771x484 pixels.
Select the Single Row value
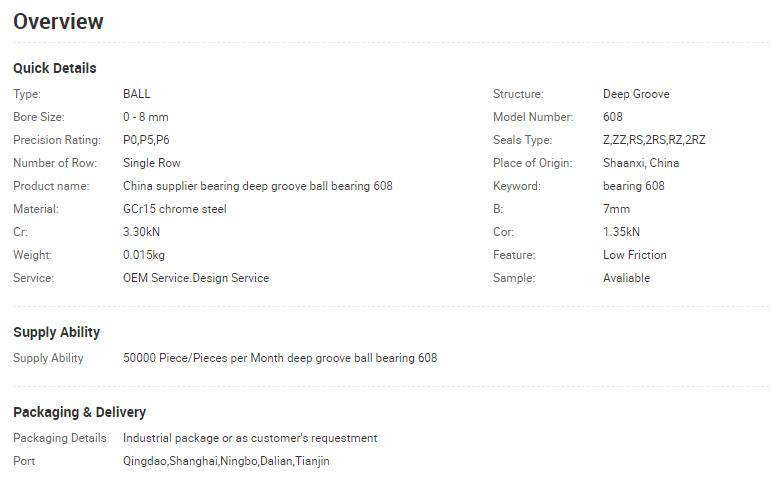tap(152, 163)
